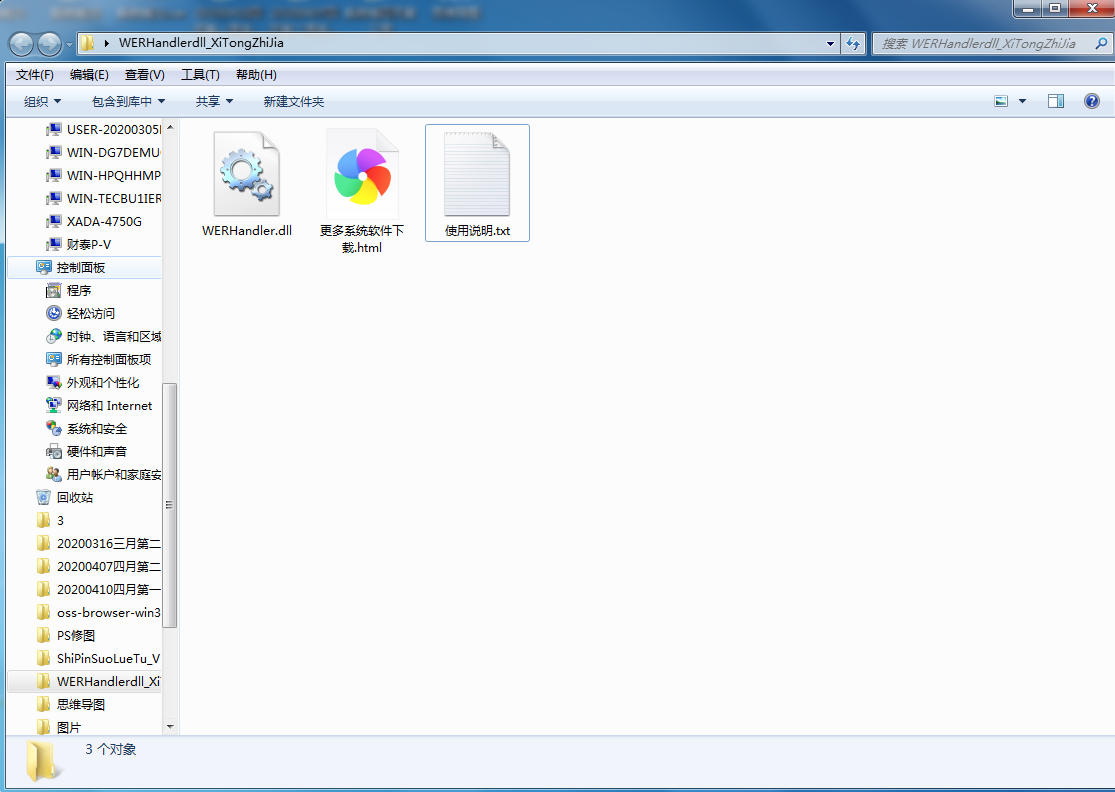Select the 使用说明.txt file icon
Screen dimensions: 1115x792
(x=476, y=173)
